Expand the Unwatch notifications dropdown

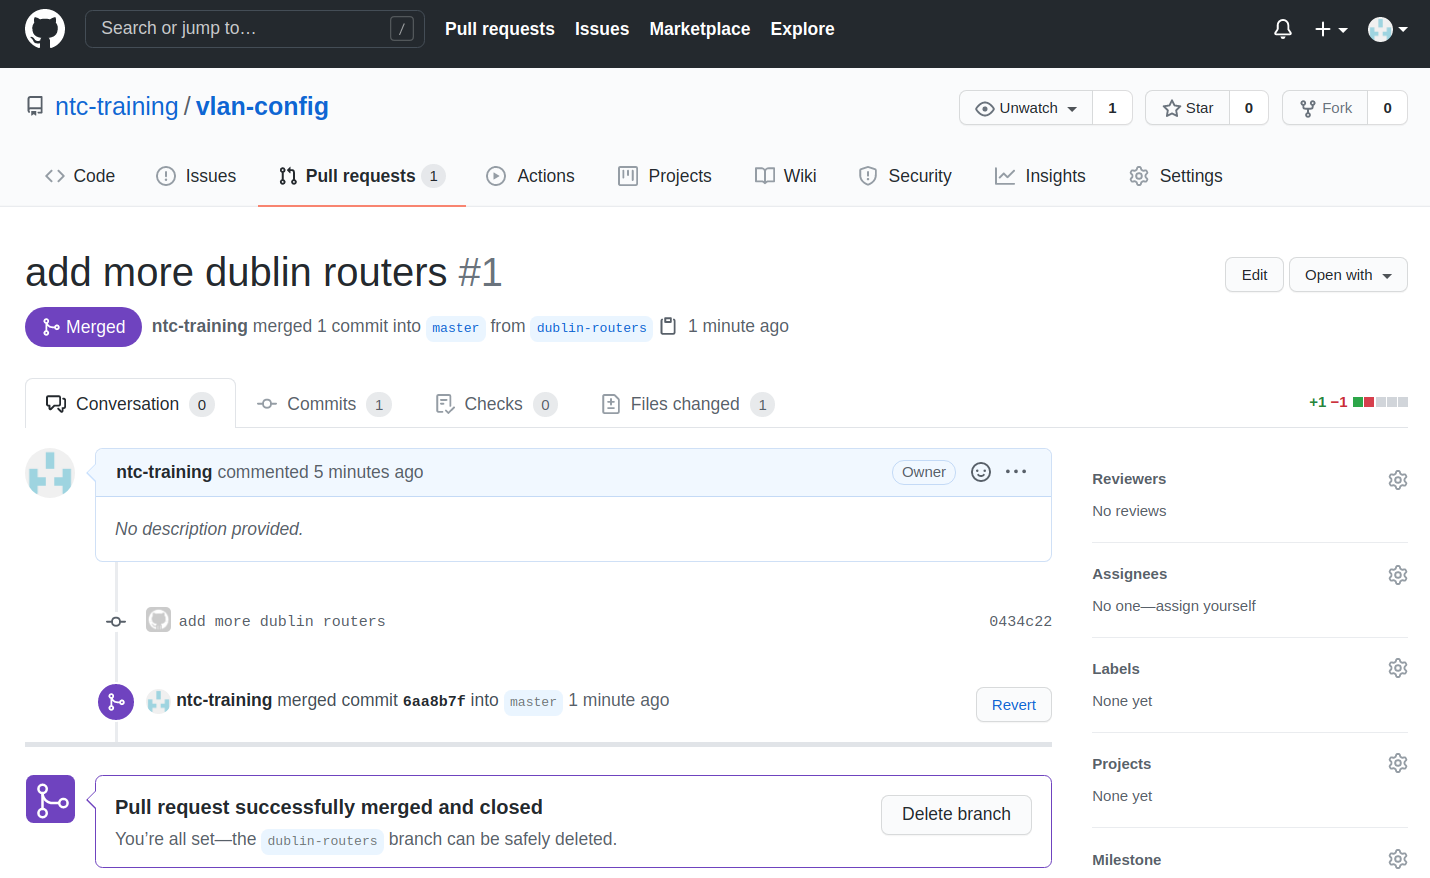[x=1026, y=108]
